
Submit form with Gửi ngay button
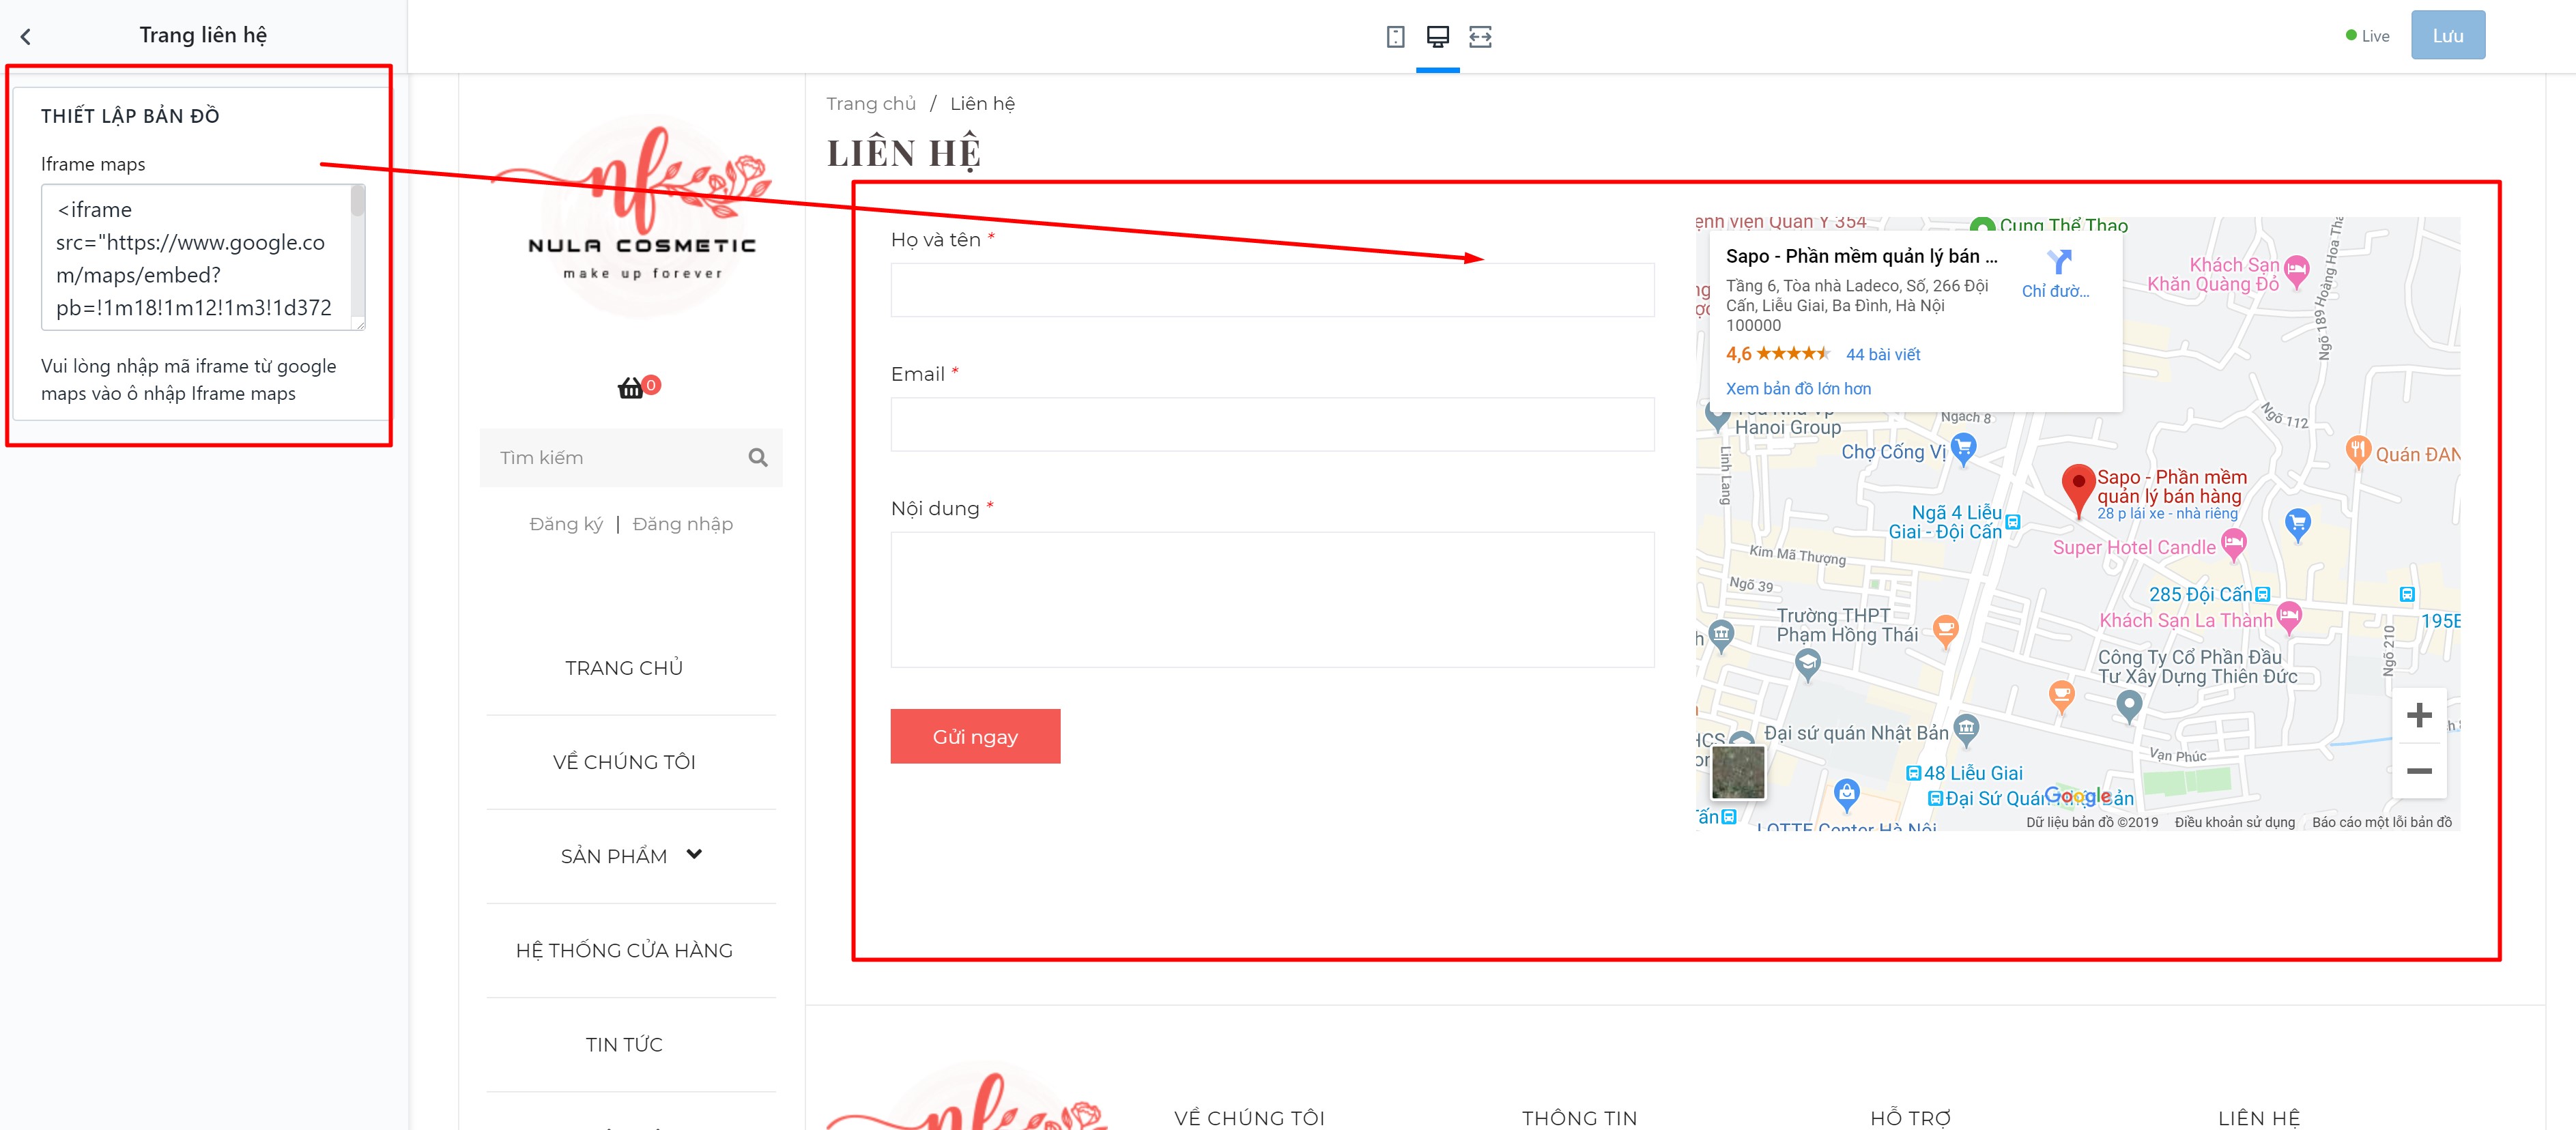975,736
